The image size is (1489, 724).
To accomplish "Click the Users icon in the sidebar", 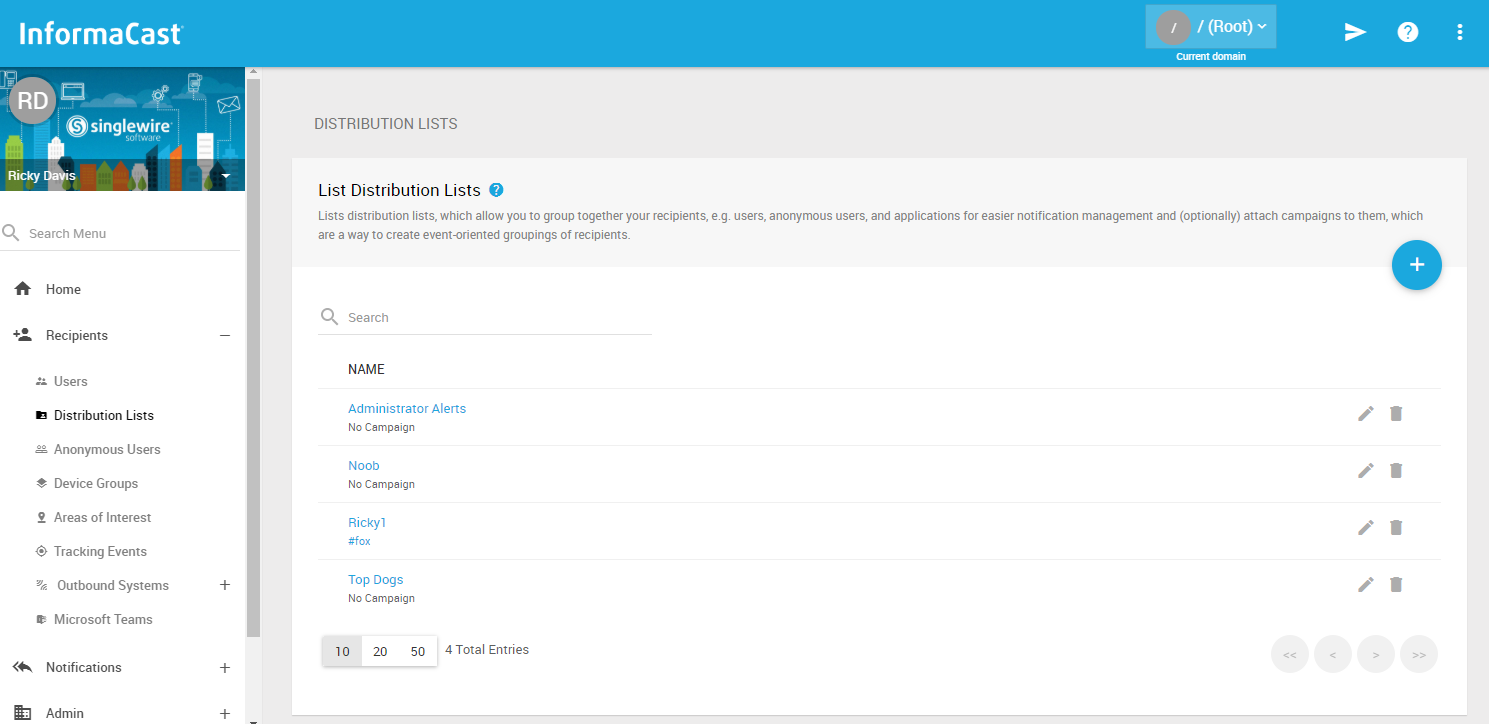I will (40, 381).
